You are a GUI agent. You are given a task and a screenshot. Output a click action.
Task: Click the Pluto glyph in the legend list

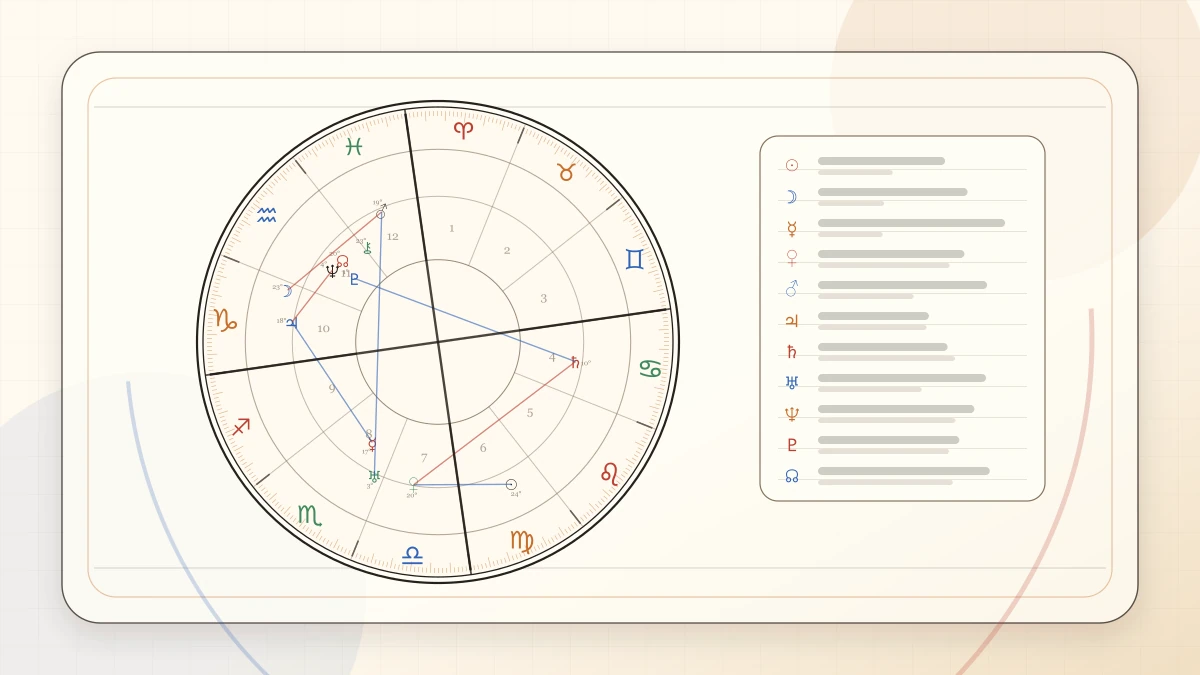[792, 445]
